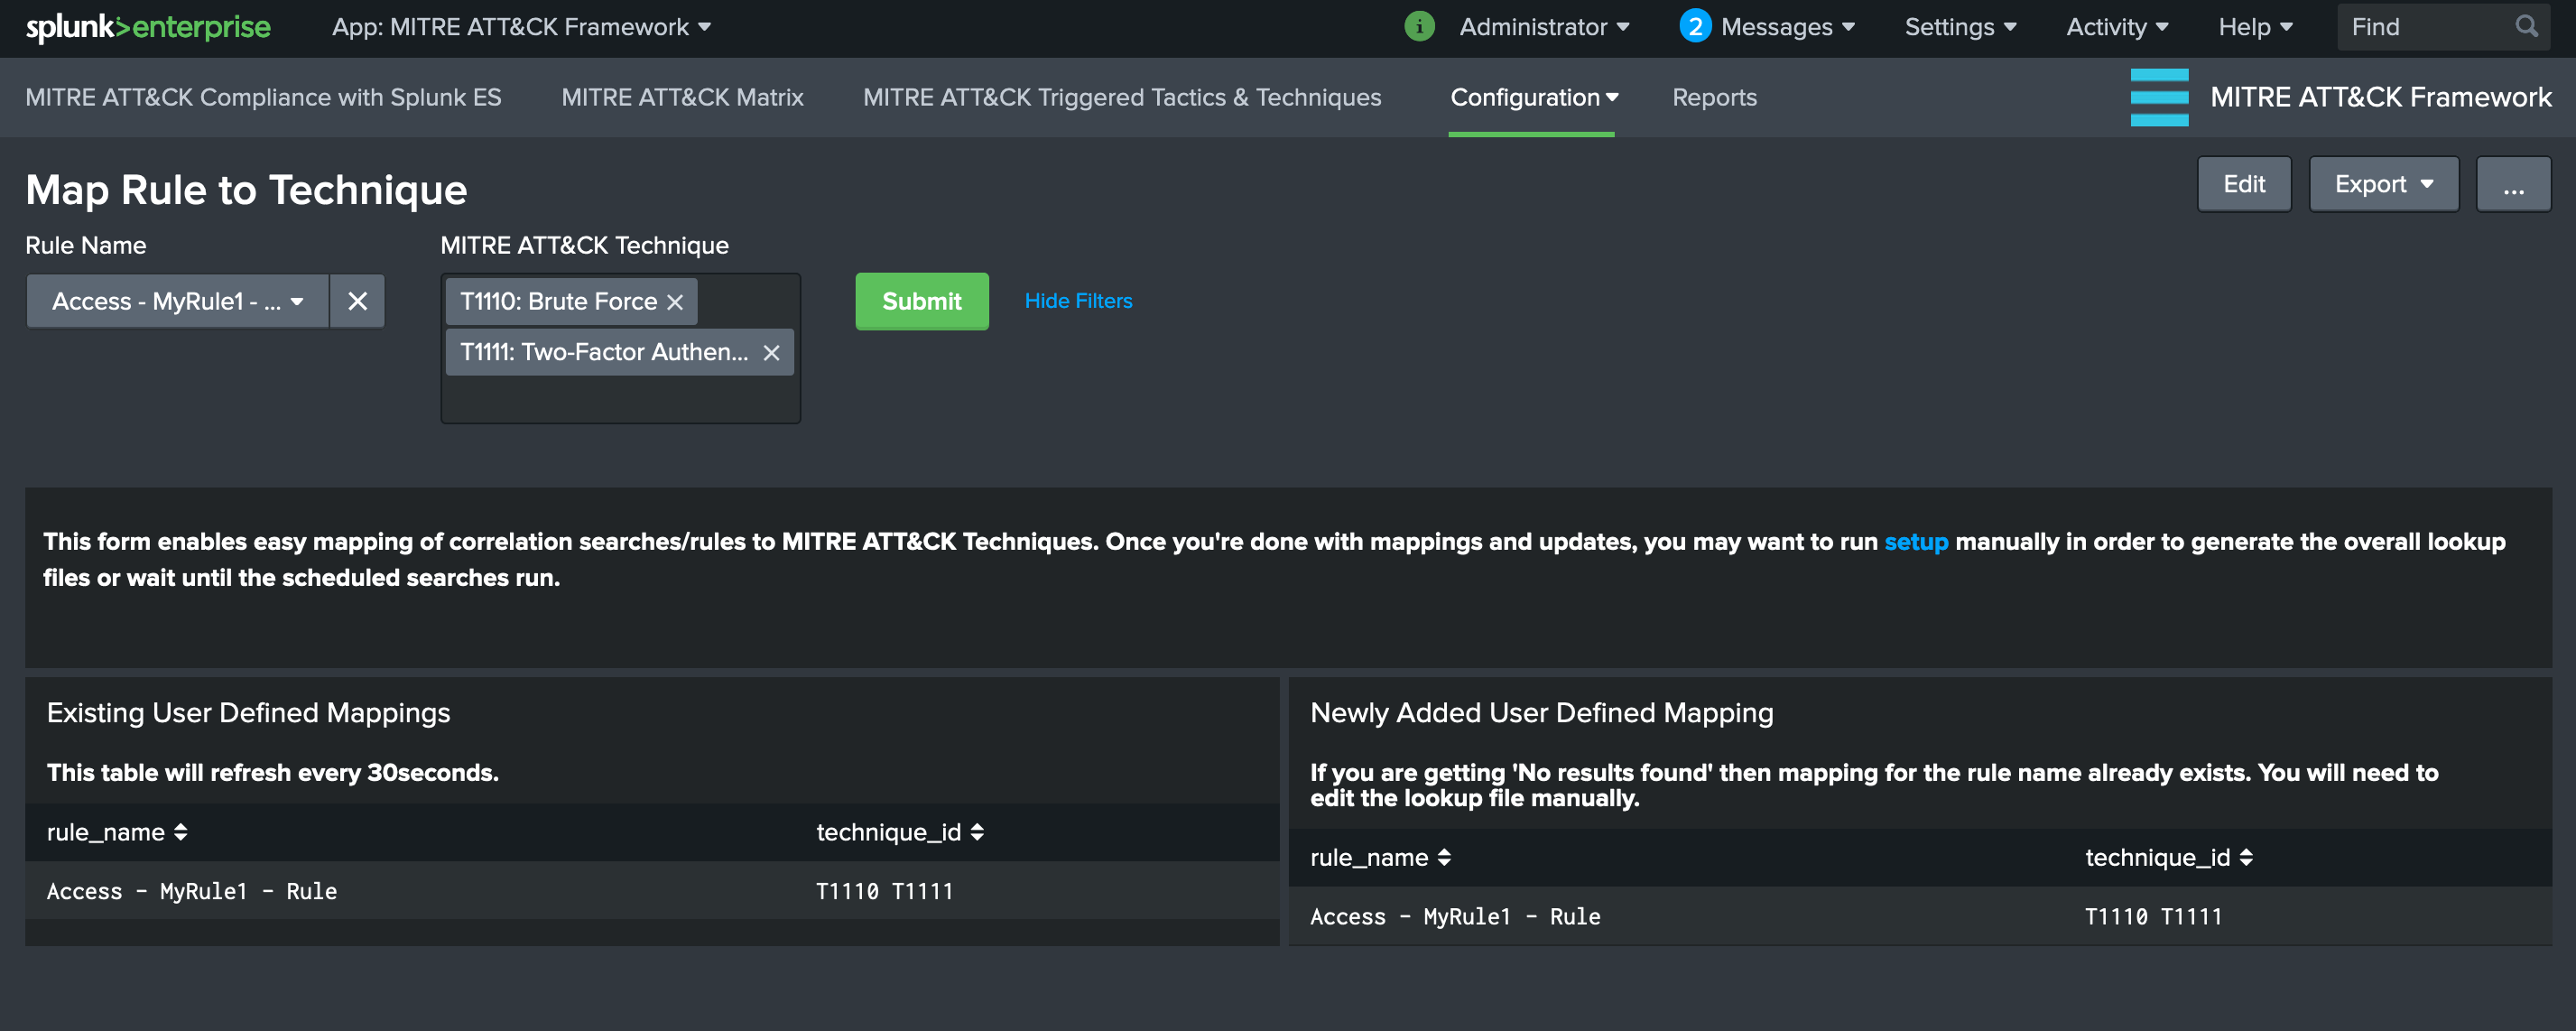Click the search magnifier icon in Find box

[2526, 27]
